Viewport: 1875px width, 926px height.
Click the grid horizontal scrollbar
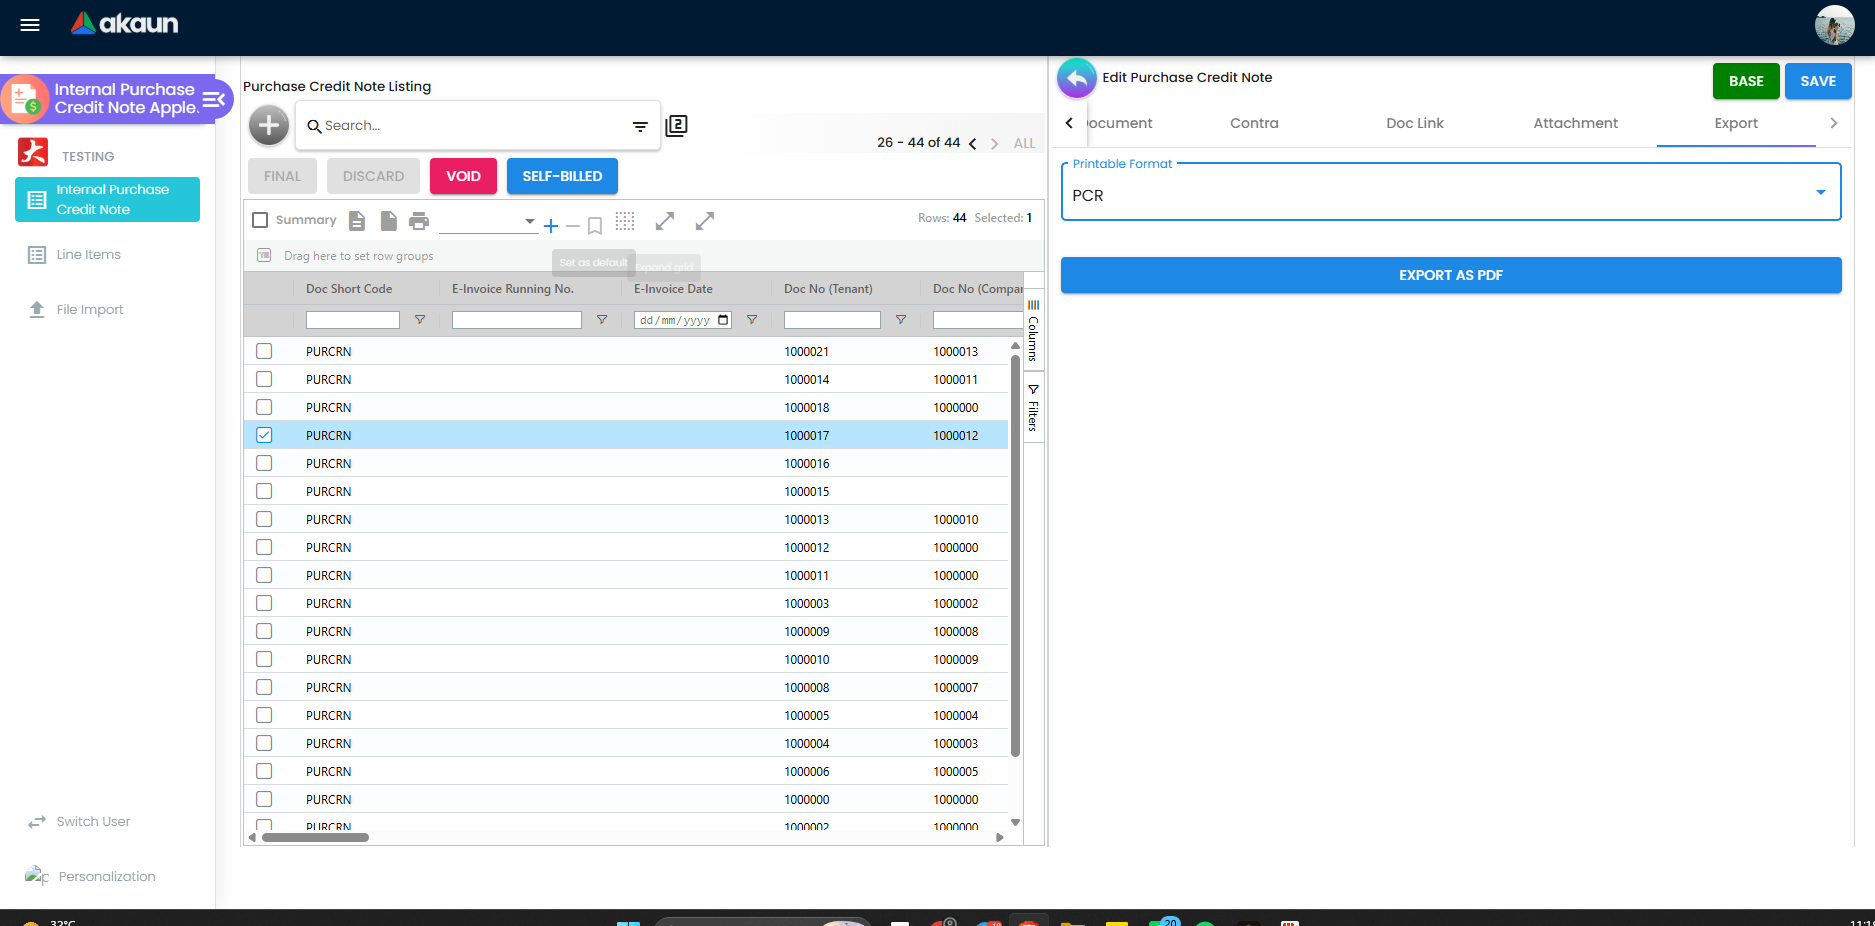coord(315,838)
